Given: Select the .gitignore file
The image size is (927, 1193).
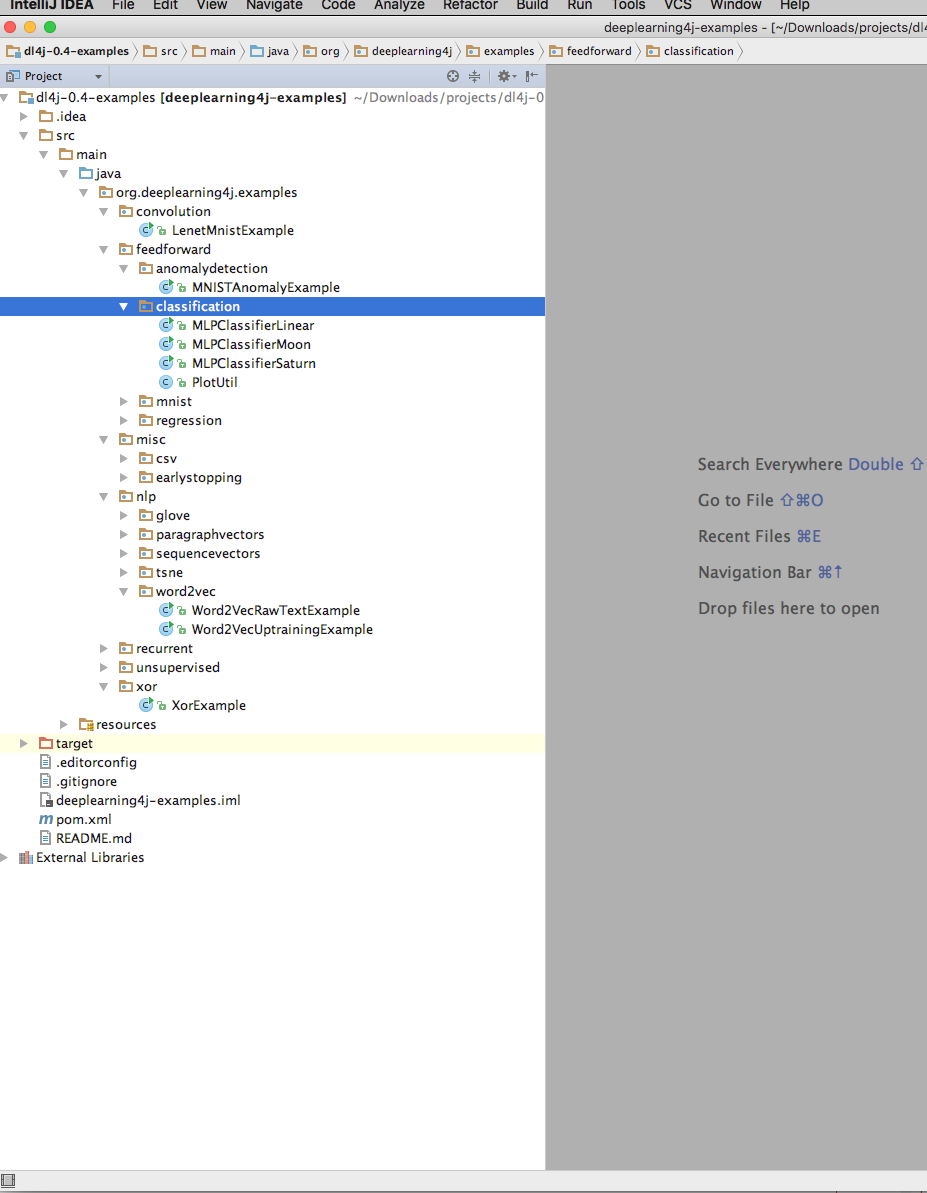Looking at the screenshot, I should [x=86, y=781].
